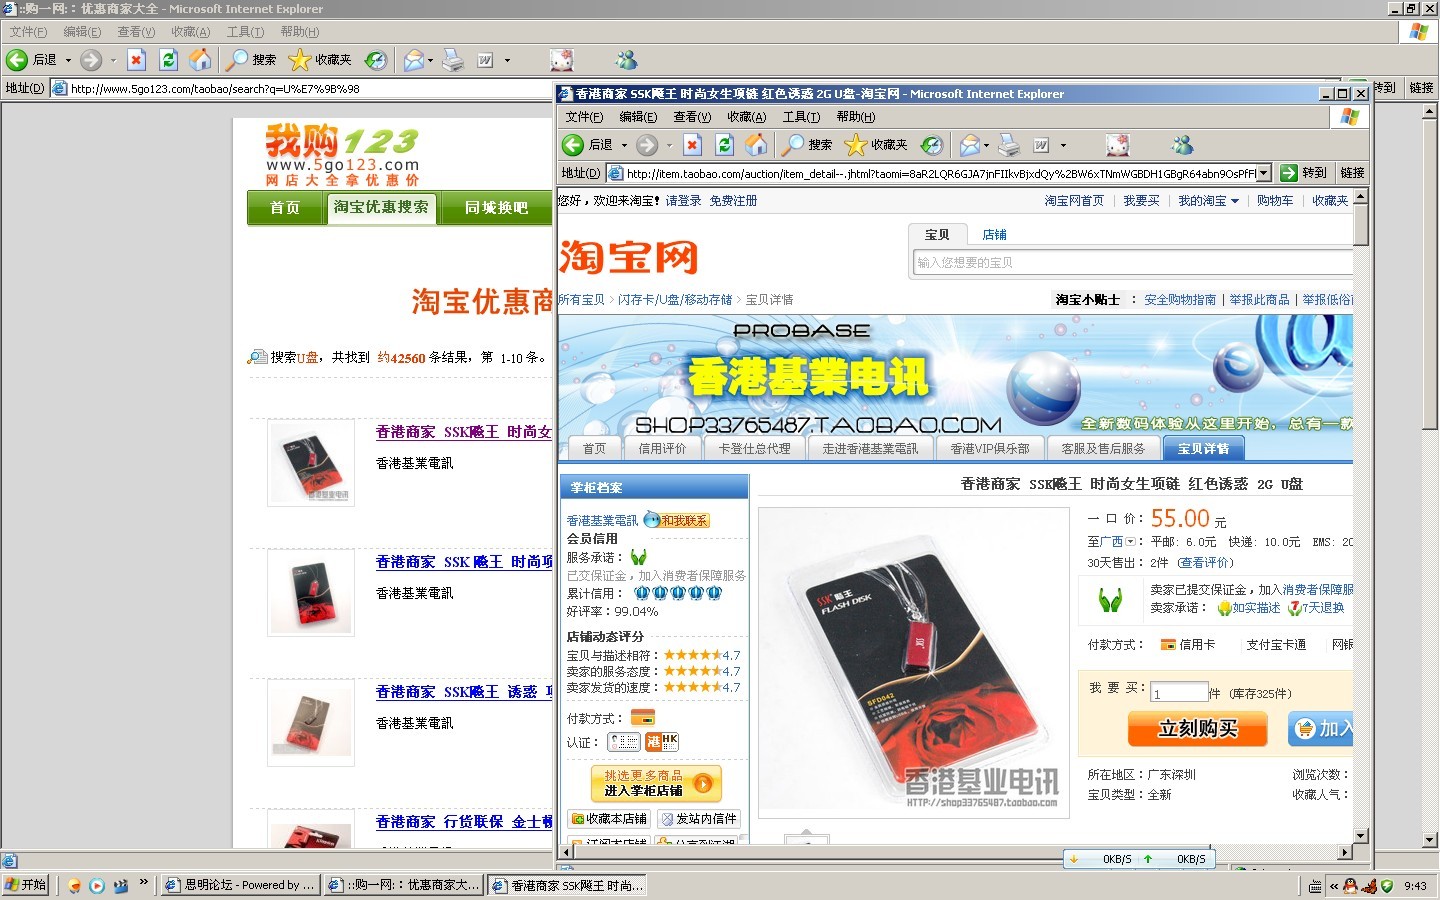Click Print icon in background 5go123 window
The image size is (1440, 900).
pyautogui.click(x=453, y=60)
